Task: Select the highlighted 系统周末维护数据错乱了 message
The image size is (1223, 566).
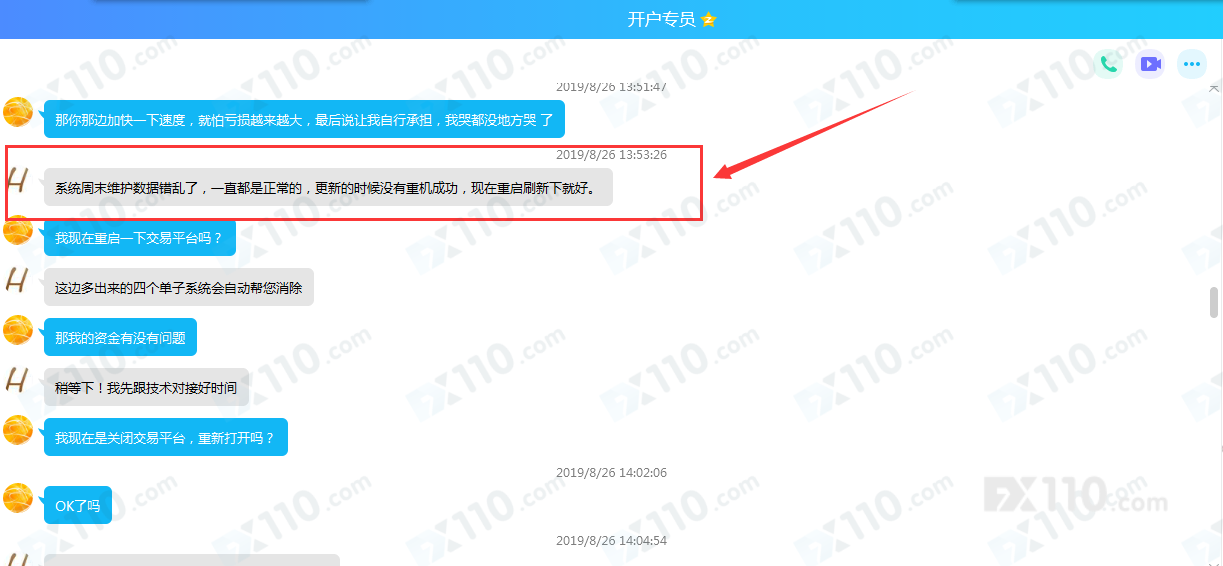Action: click(x=328, y=188)
